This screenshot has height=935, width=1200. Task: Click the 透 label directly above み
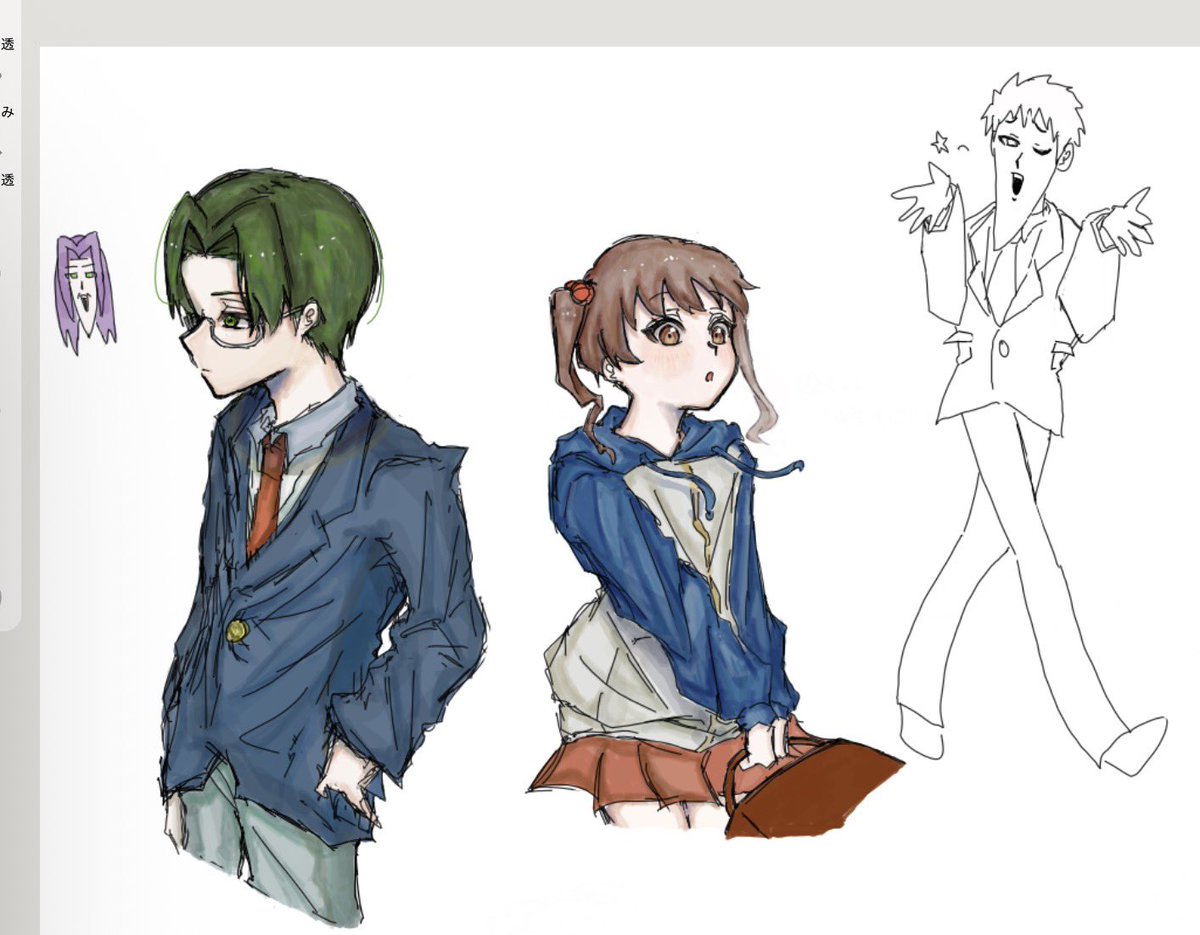pyautogui.click(x=8, y=44)
